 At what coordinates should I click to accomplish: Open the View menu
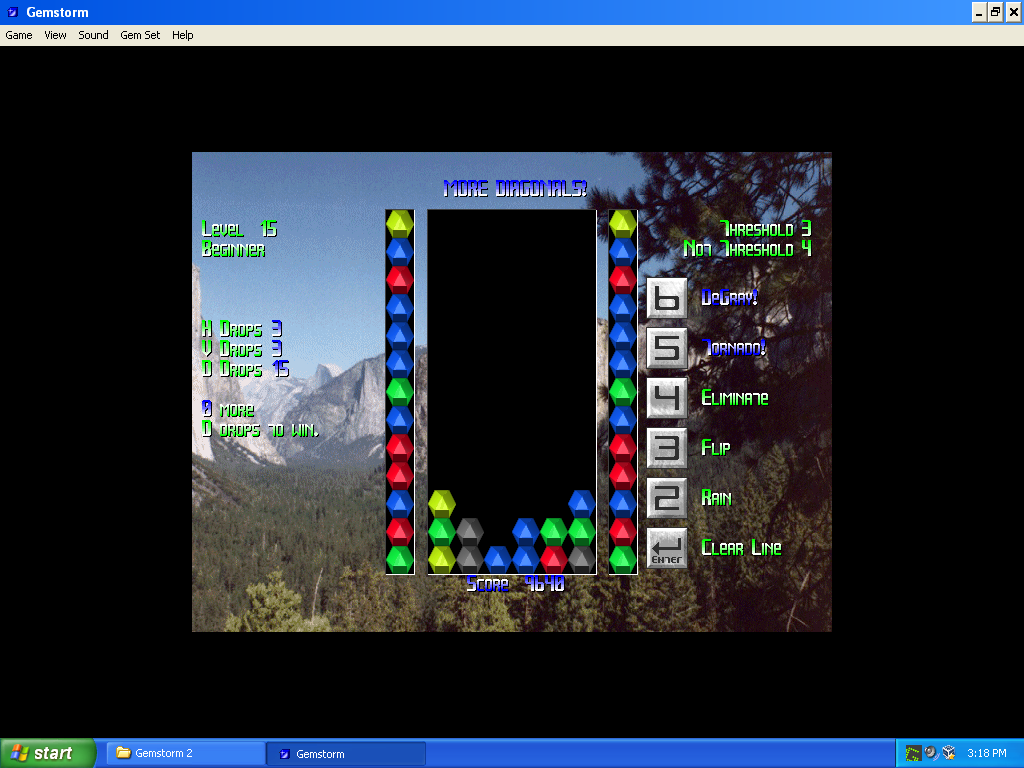click(x=55, y=35)
